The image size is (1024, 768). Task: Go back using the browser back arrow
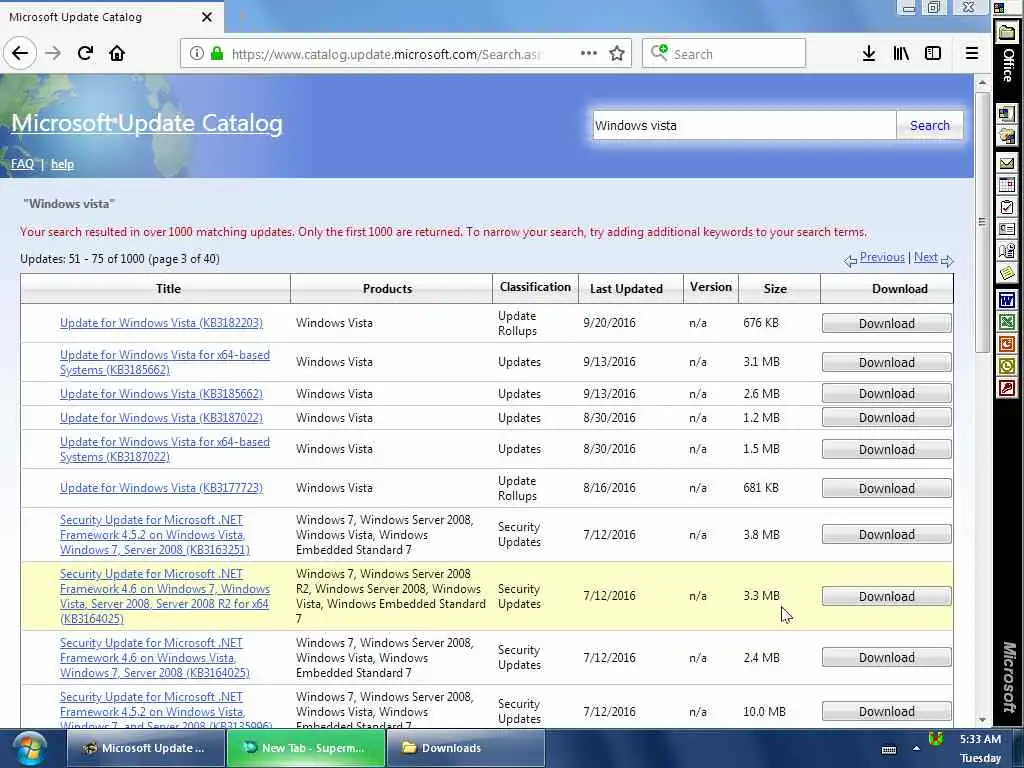(x=20, y=53)
